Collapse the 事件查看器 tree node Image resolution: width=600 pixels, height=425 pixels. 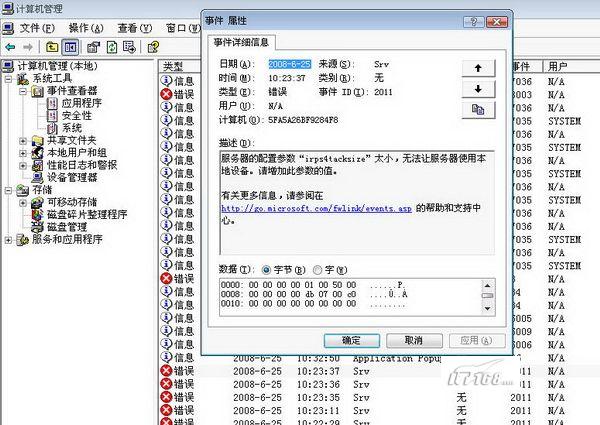pyautogui.click(x=23, y=91)
